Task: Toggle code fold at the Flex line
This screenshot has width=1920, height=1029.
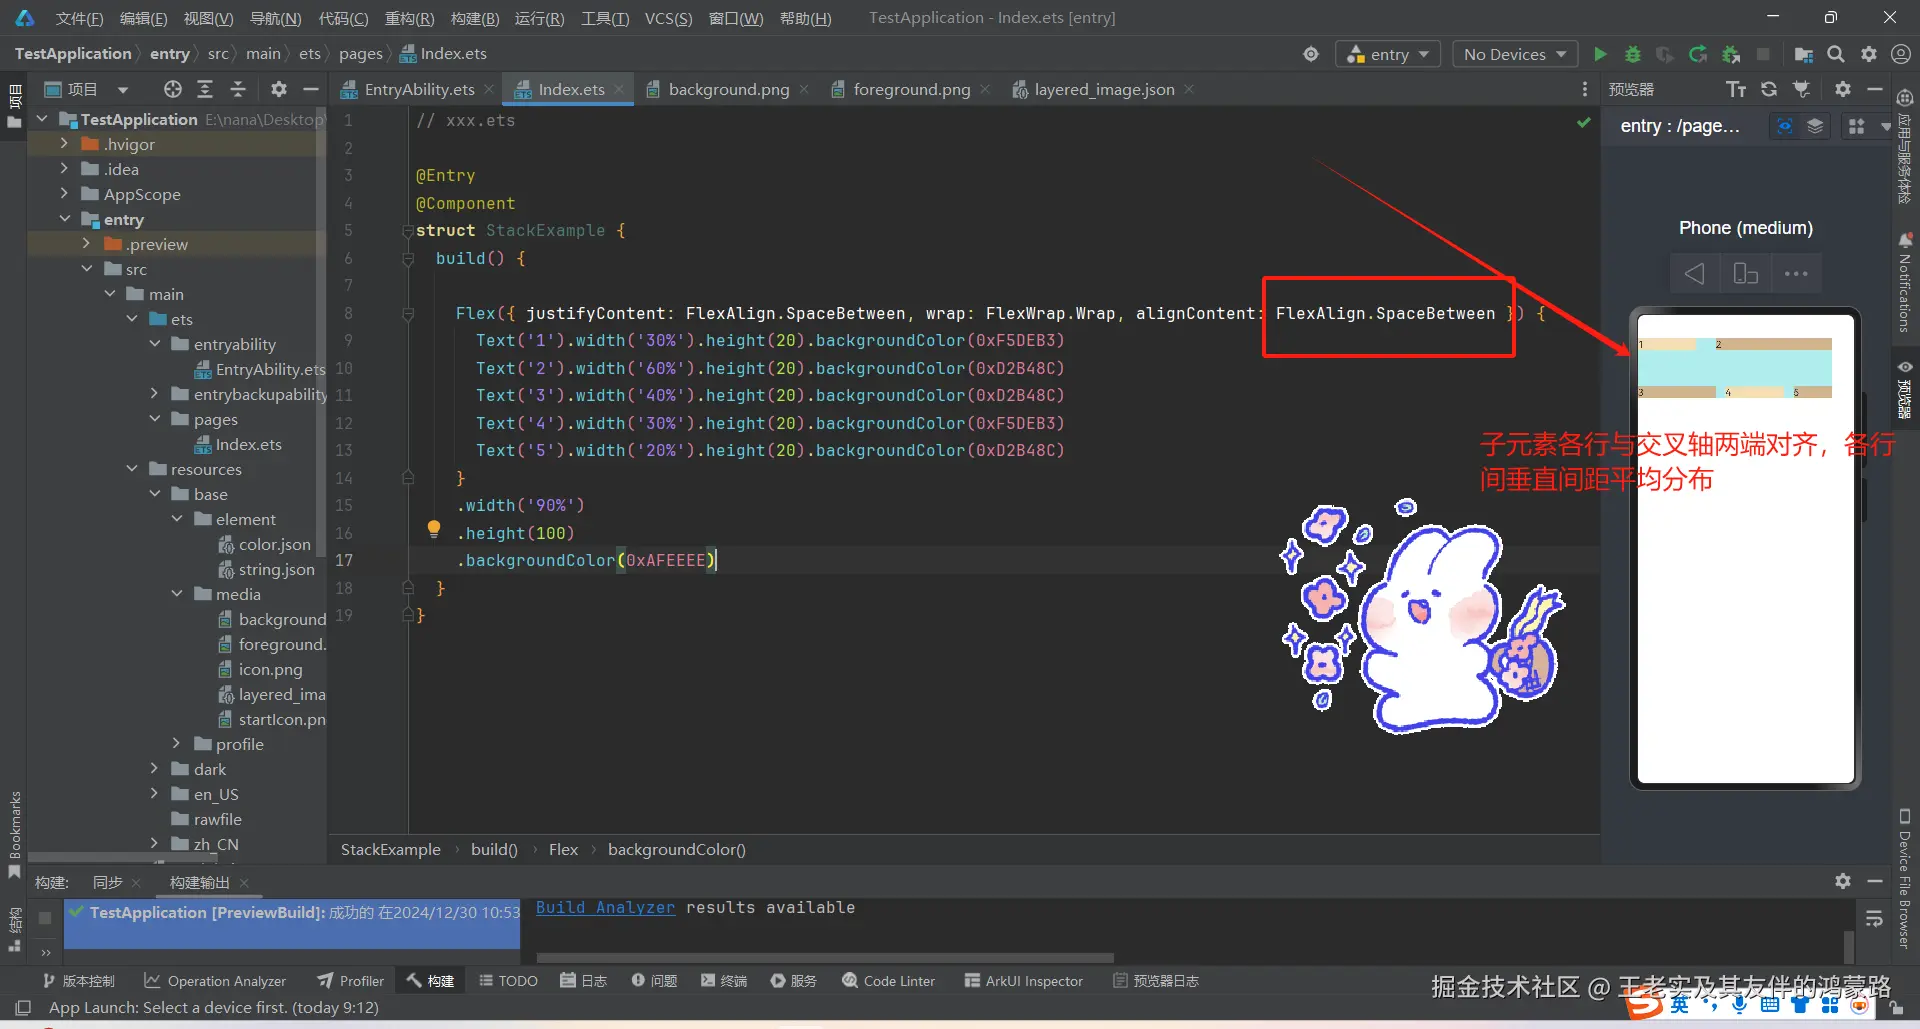Action: [408, 313]
